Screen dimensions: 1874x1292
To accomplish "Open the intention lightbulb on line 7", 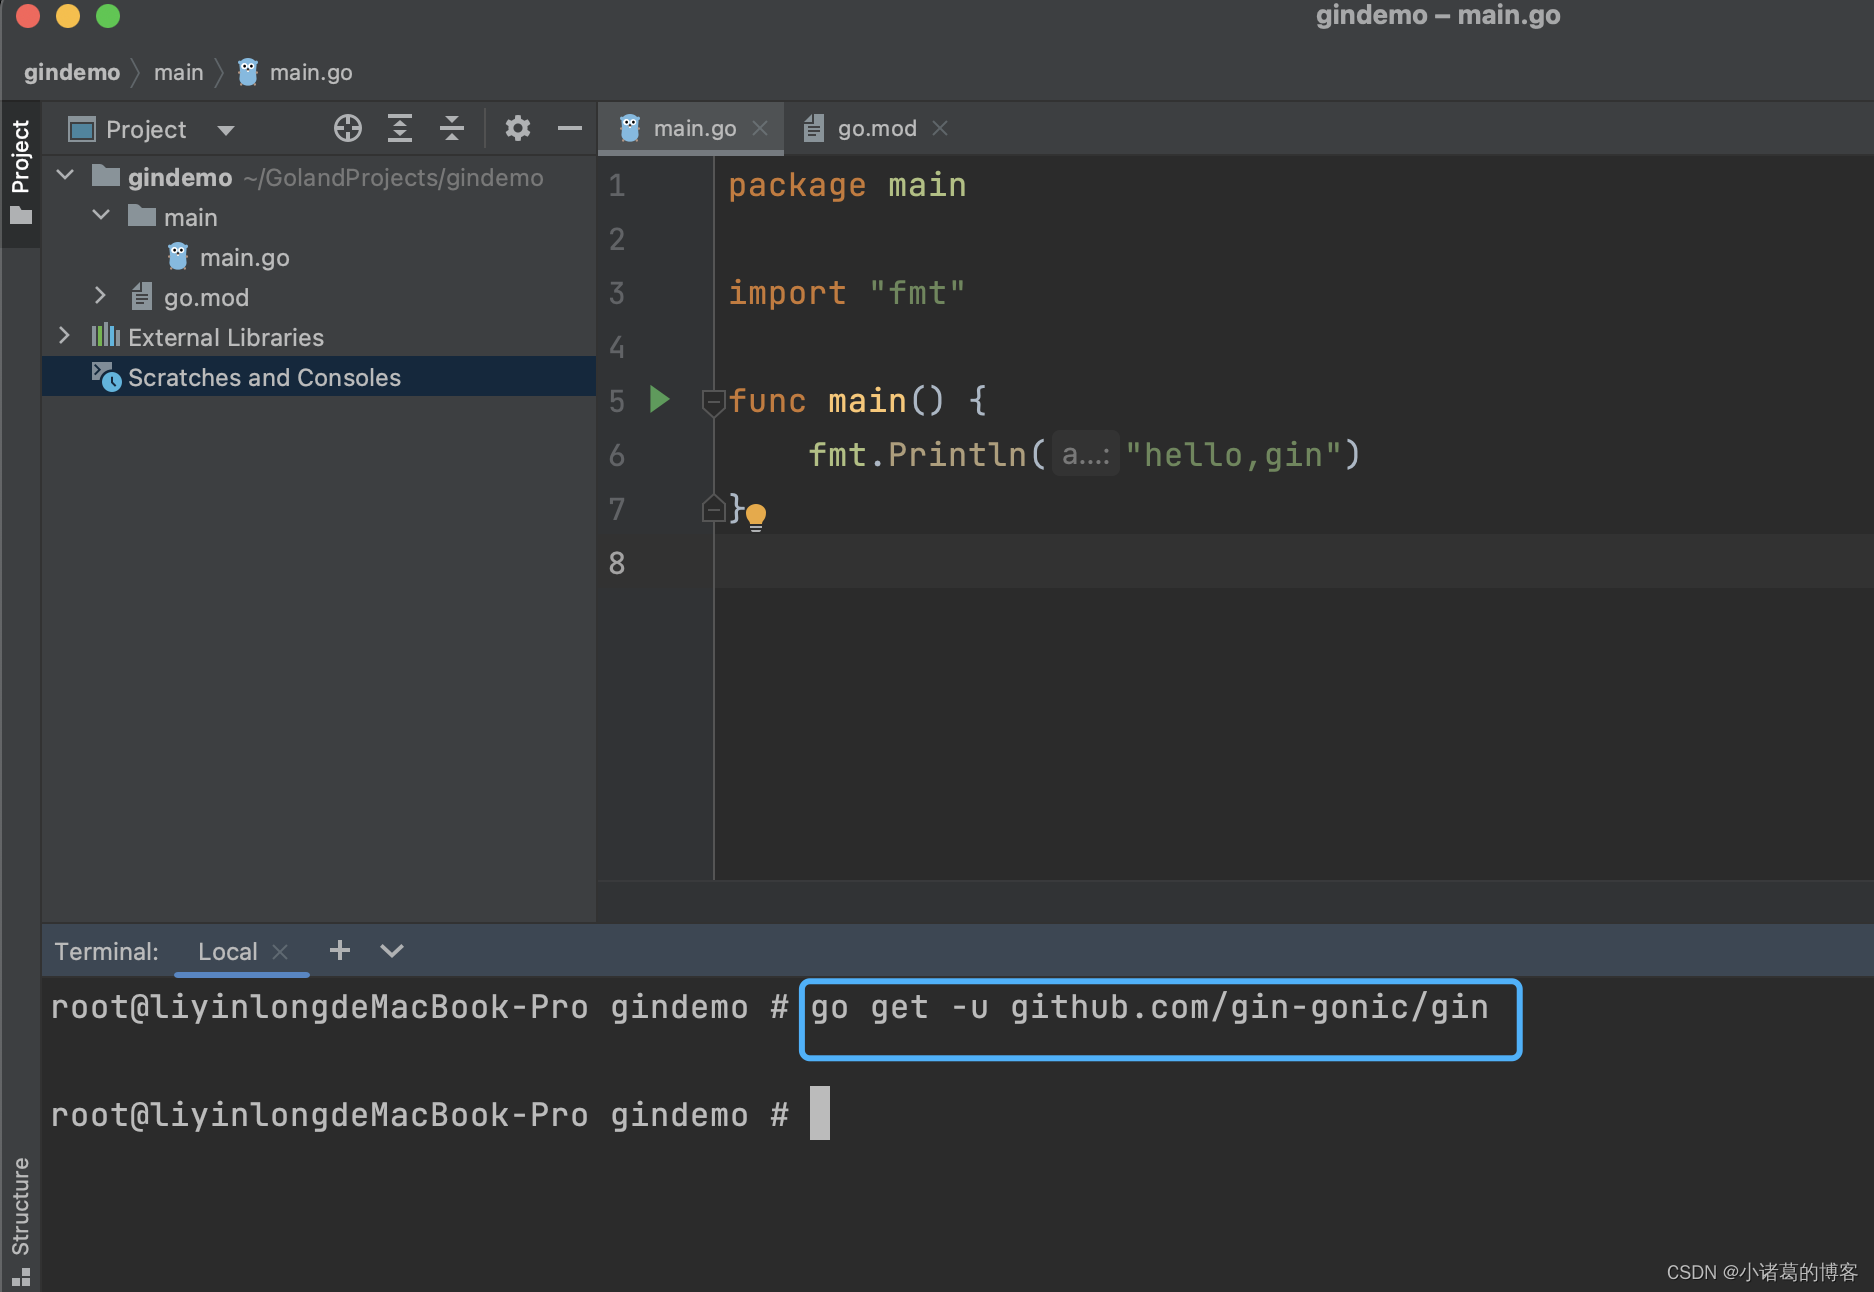I will pos(757,516).
